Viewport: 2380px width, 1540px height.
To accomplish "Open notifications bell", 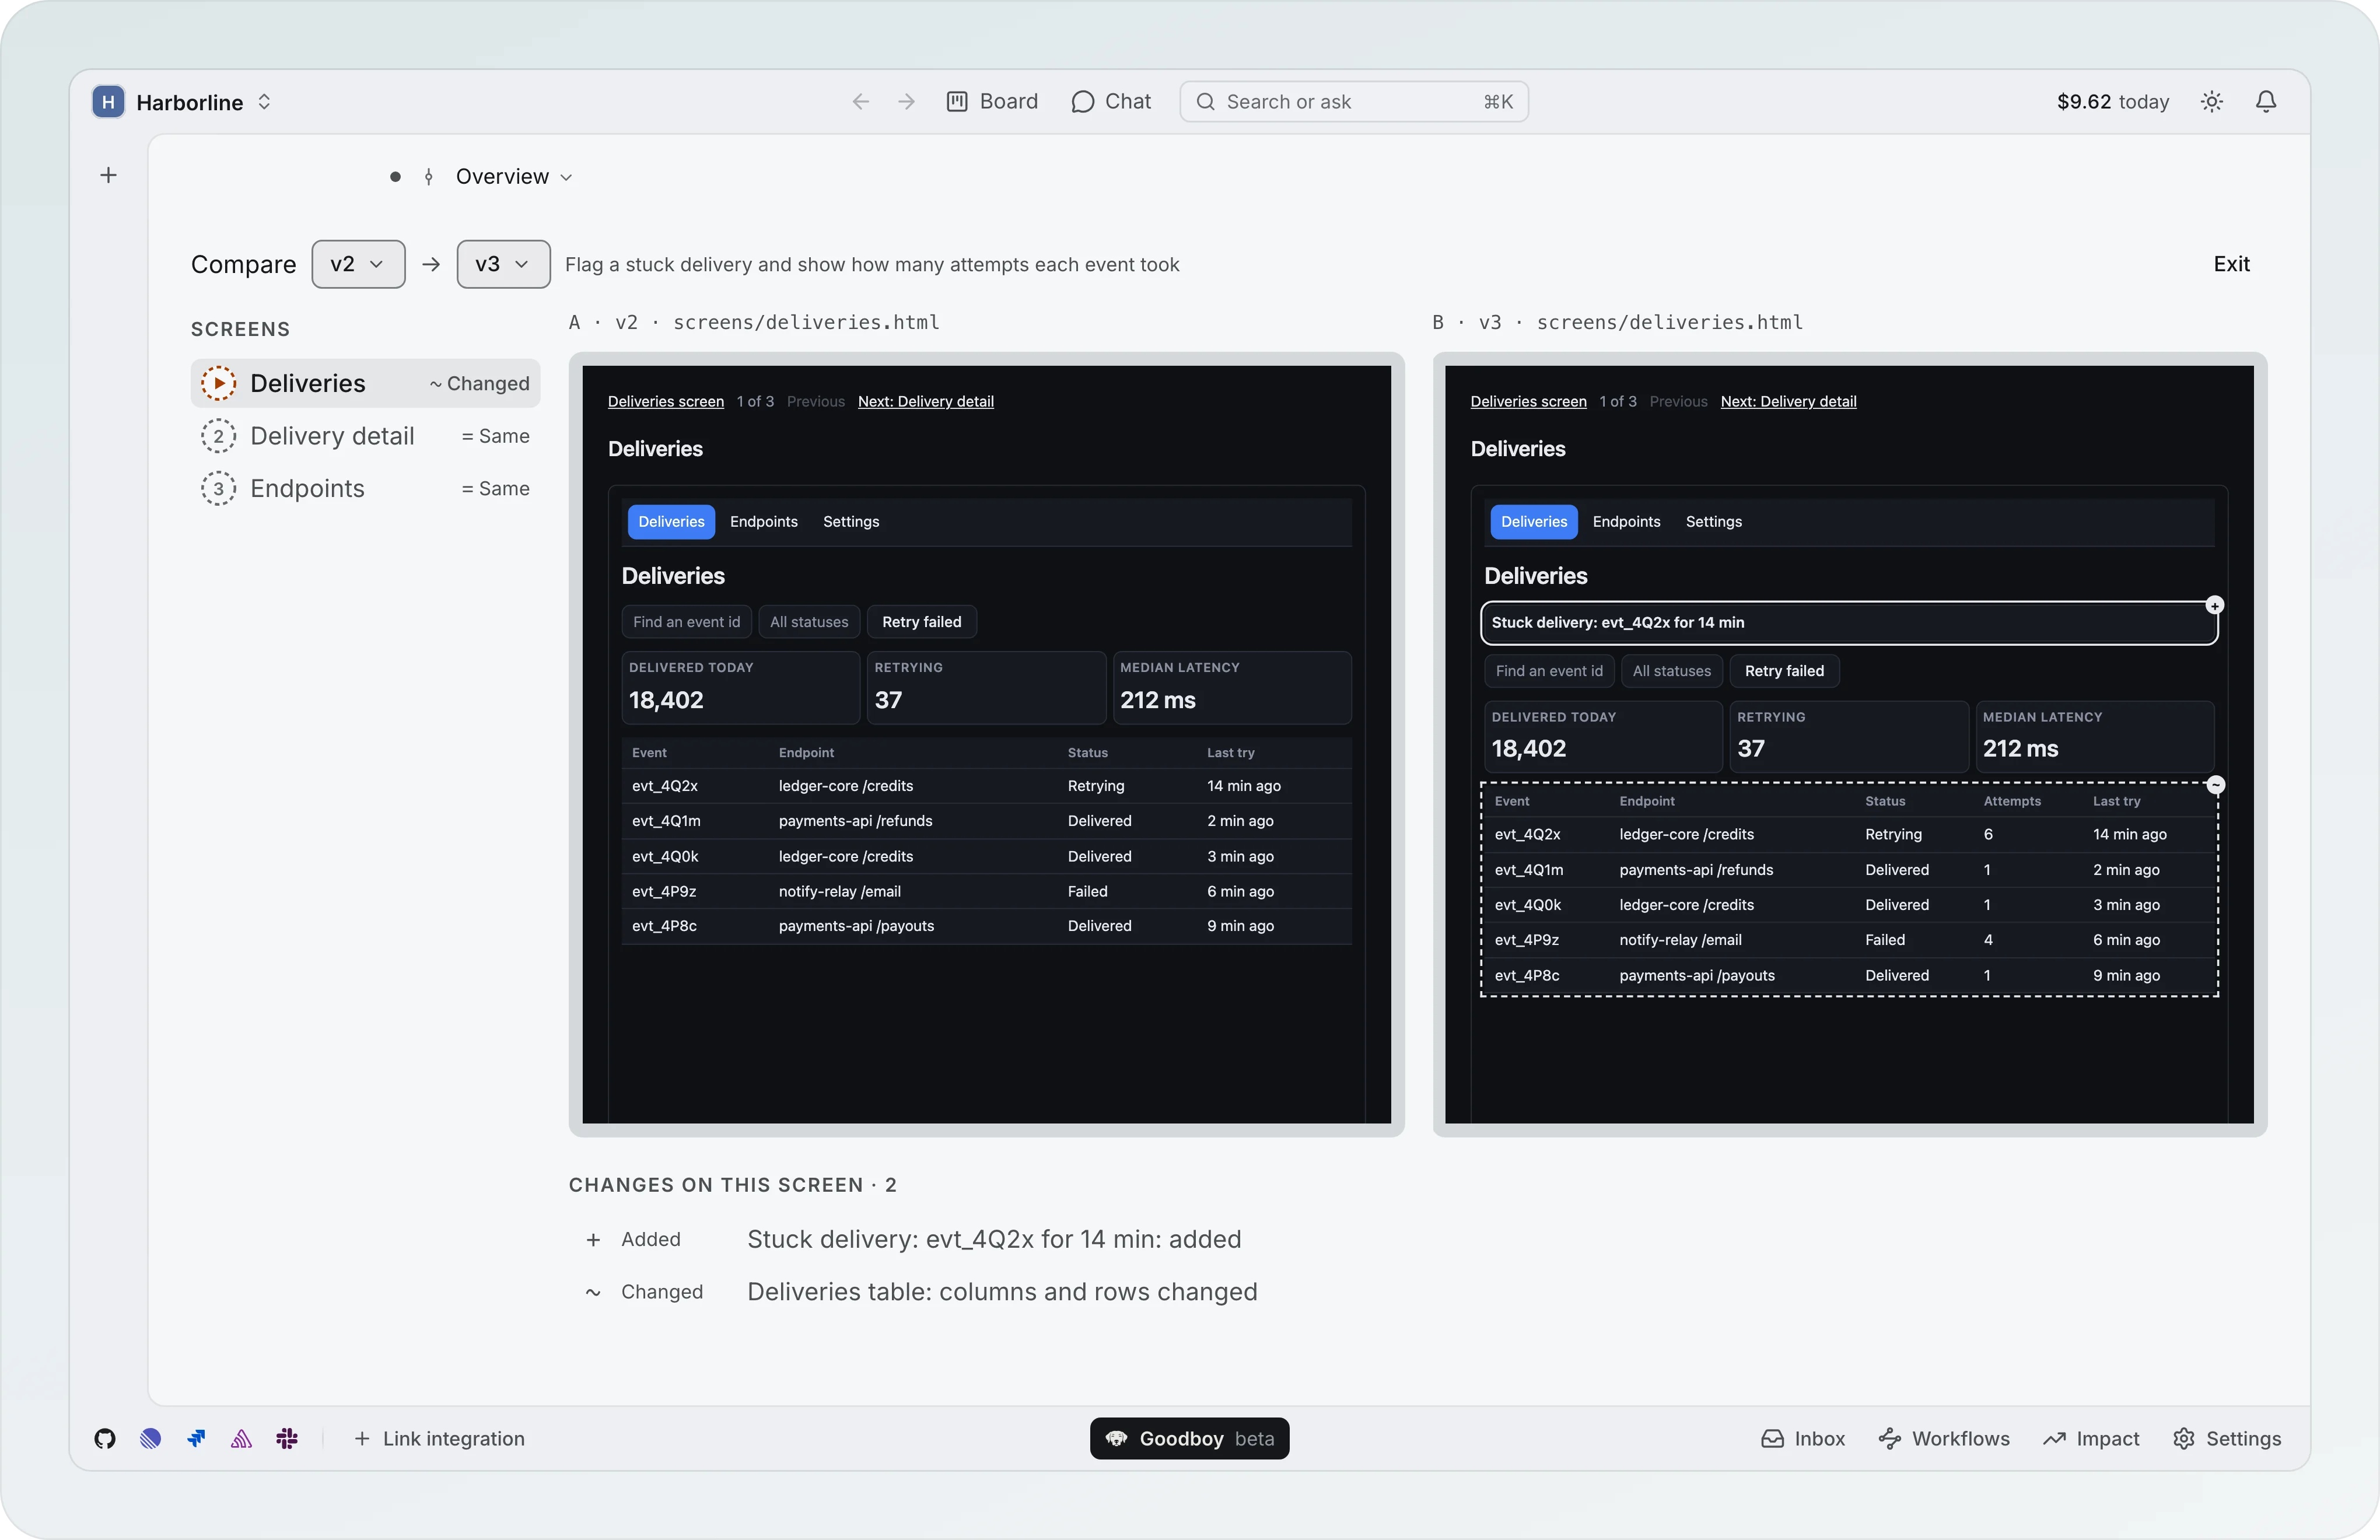I will point(2266,102).
